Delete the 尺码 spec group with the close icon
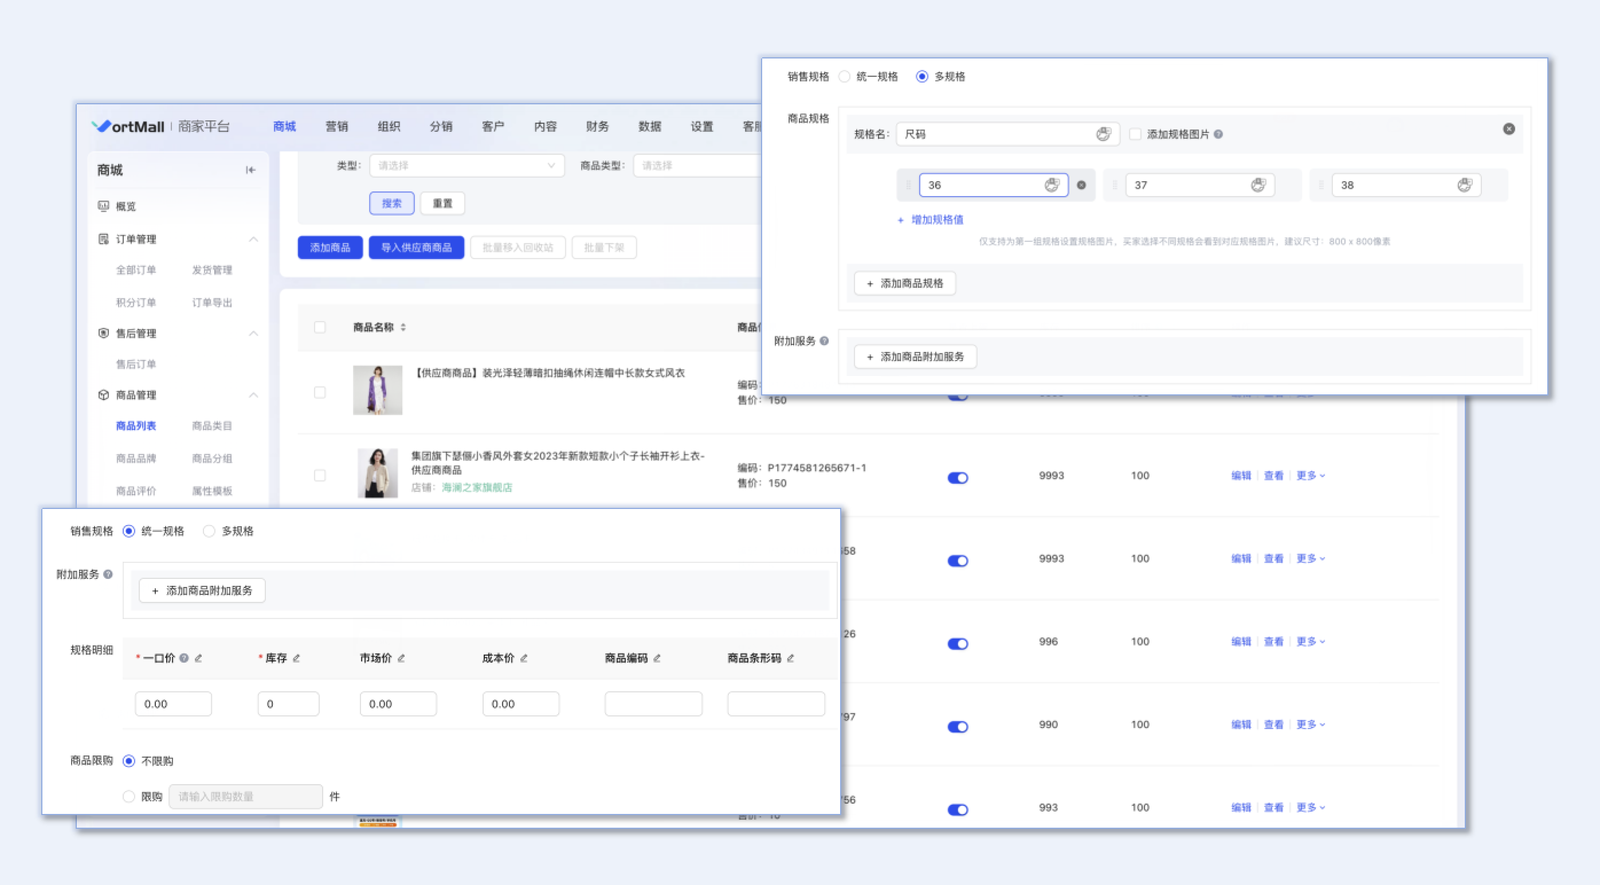The height and width of the screenshot is (885, 1600). (x=1508, y=129)
